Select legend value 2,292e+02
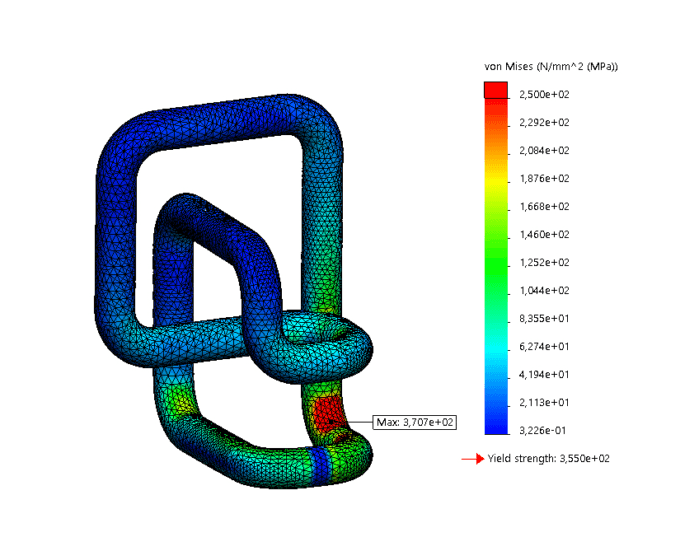The width and height of the screenshot is (680, 537). click(544, 123)
